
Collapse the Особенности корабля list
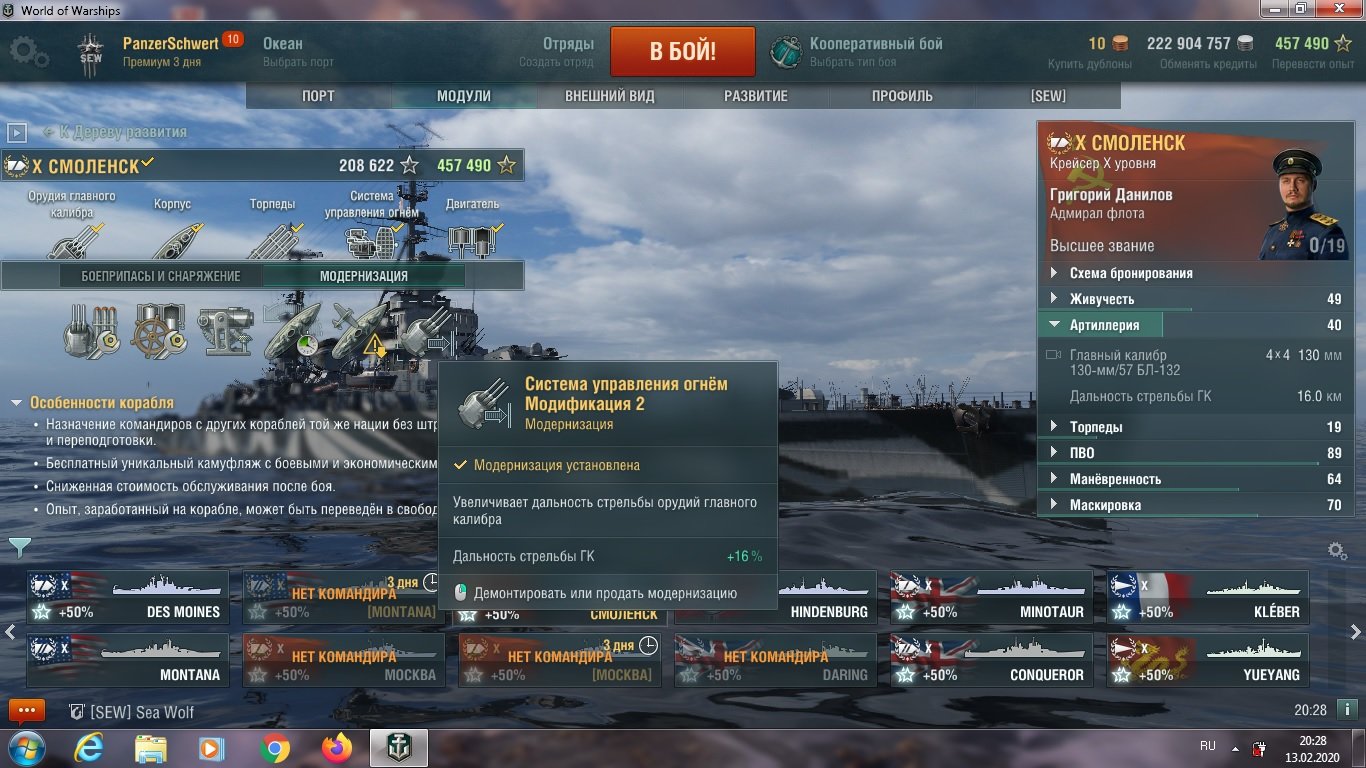92,403
